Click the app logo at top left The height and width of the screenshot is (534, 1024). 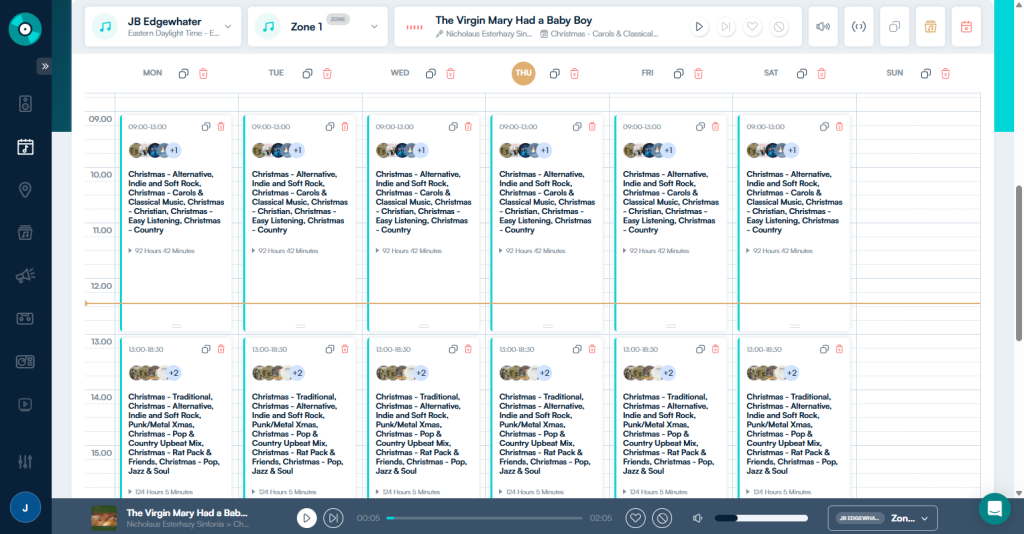pos(25,29)
